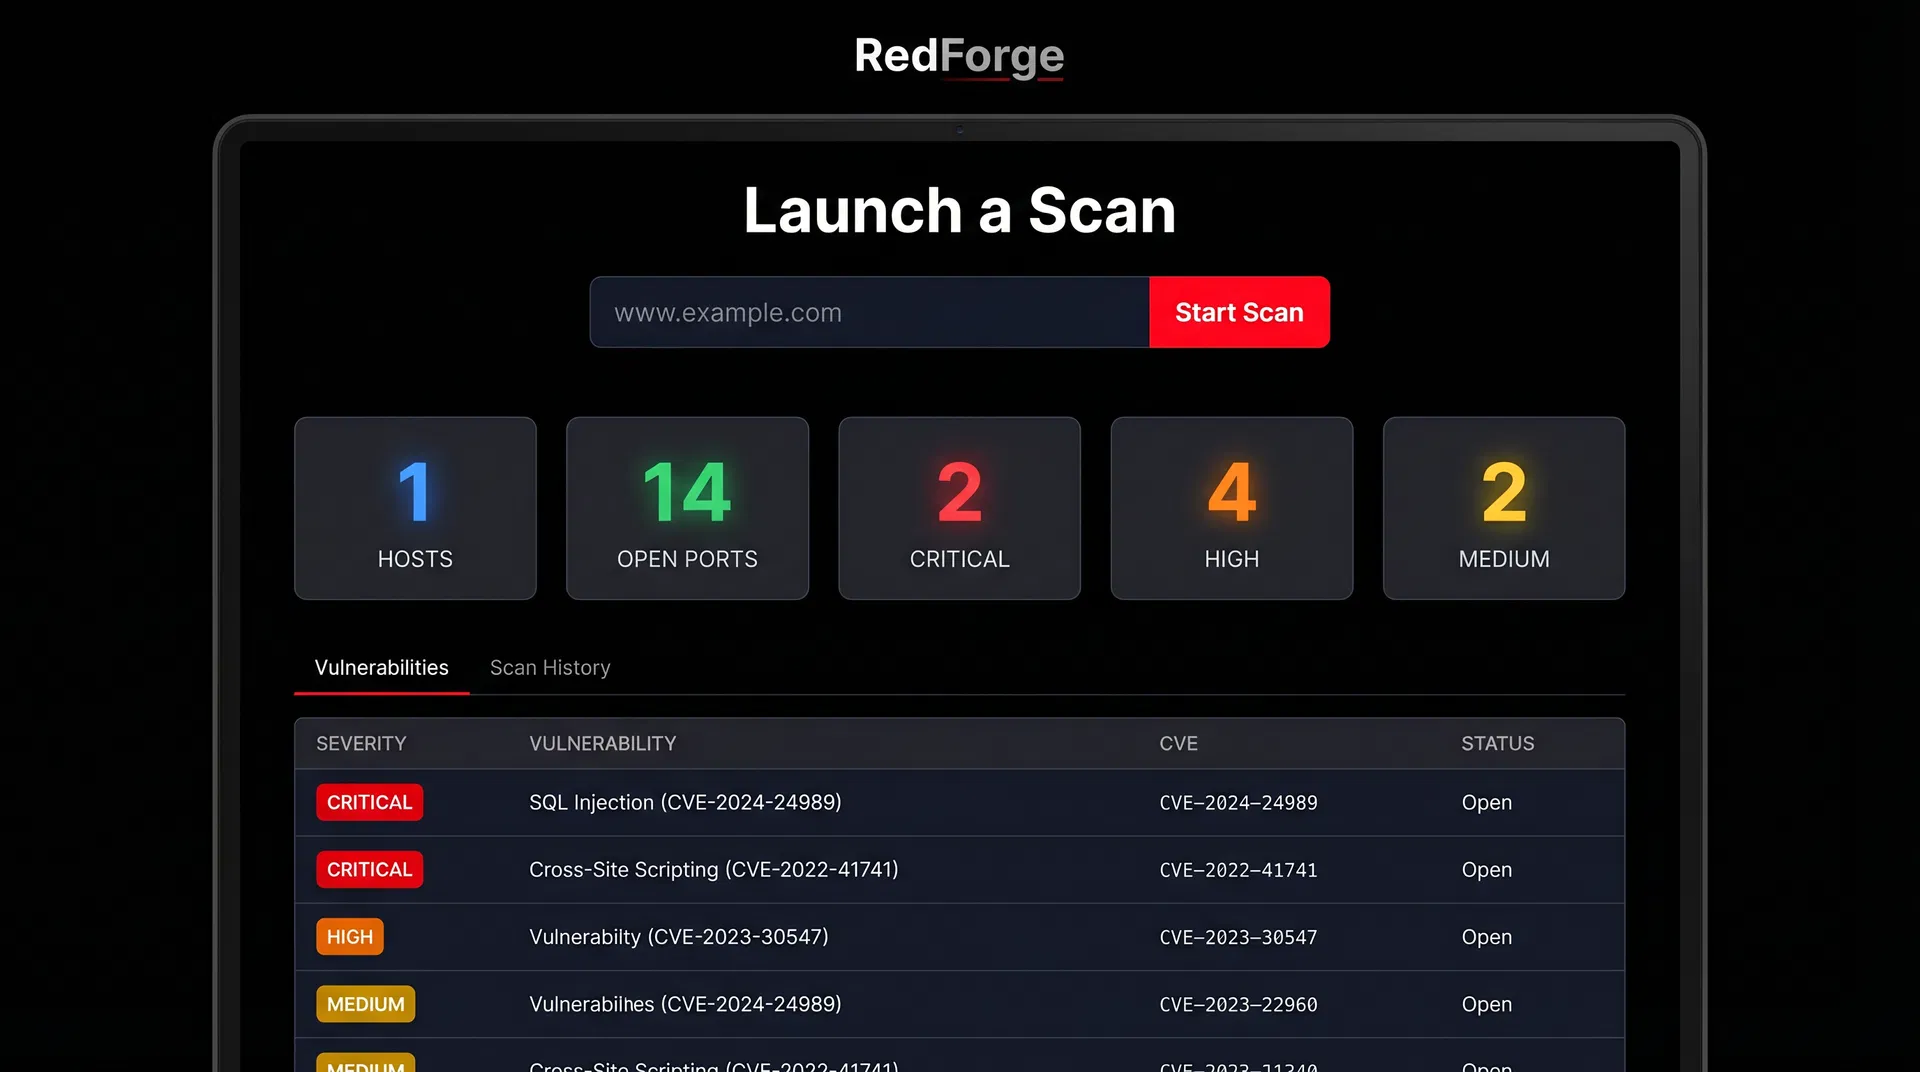Screen dimensions: 1920x1072
Task: Click the www.example.com target input field
Action: pyautogui.click(x=869, y=312)
